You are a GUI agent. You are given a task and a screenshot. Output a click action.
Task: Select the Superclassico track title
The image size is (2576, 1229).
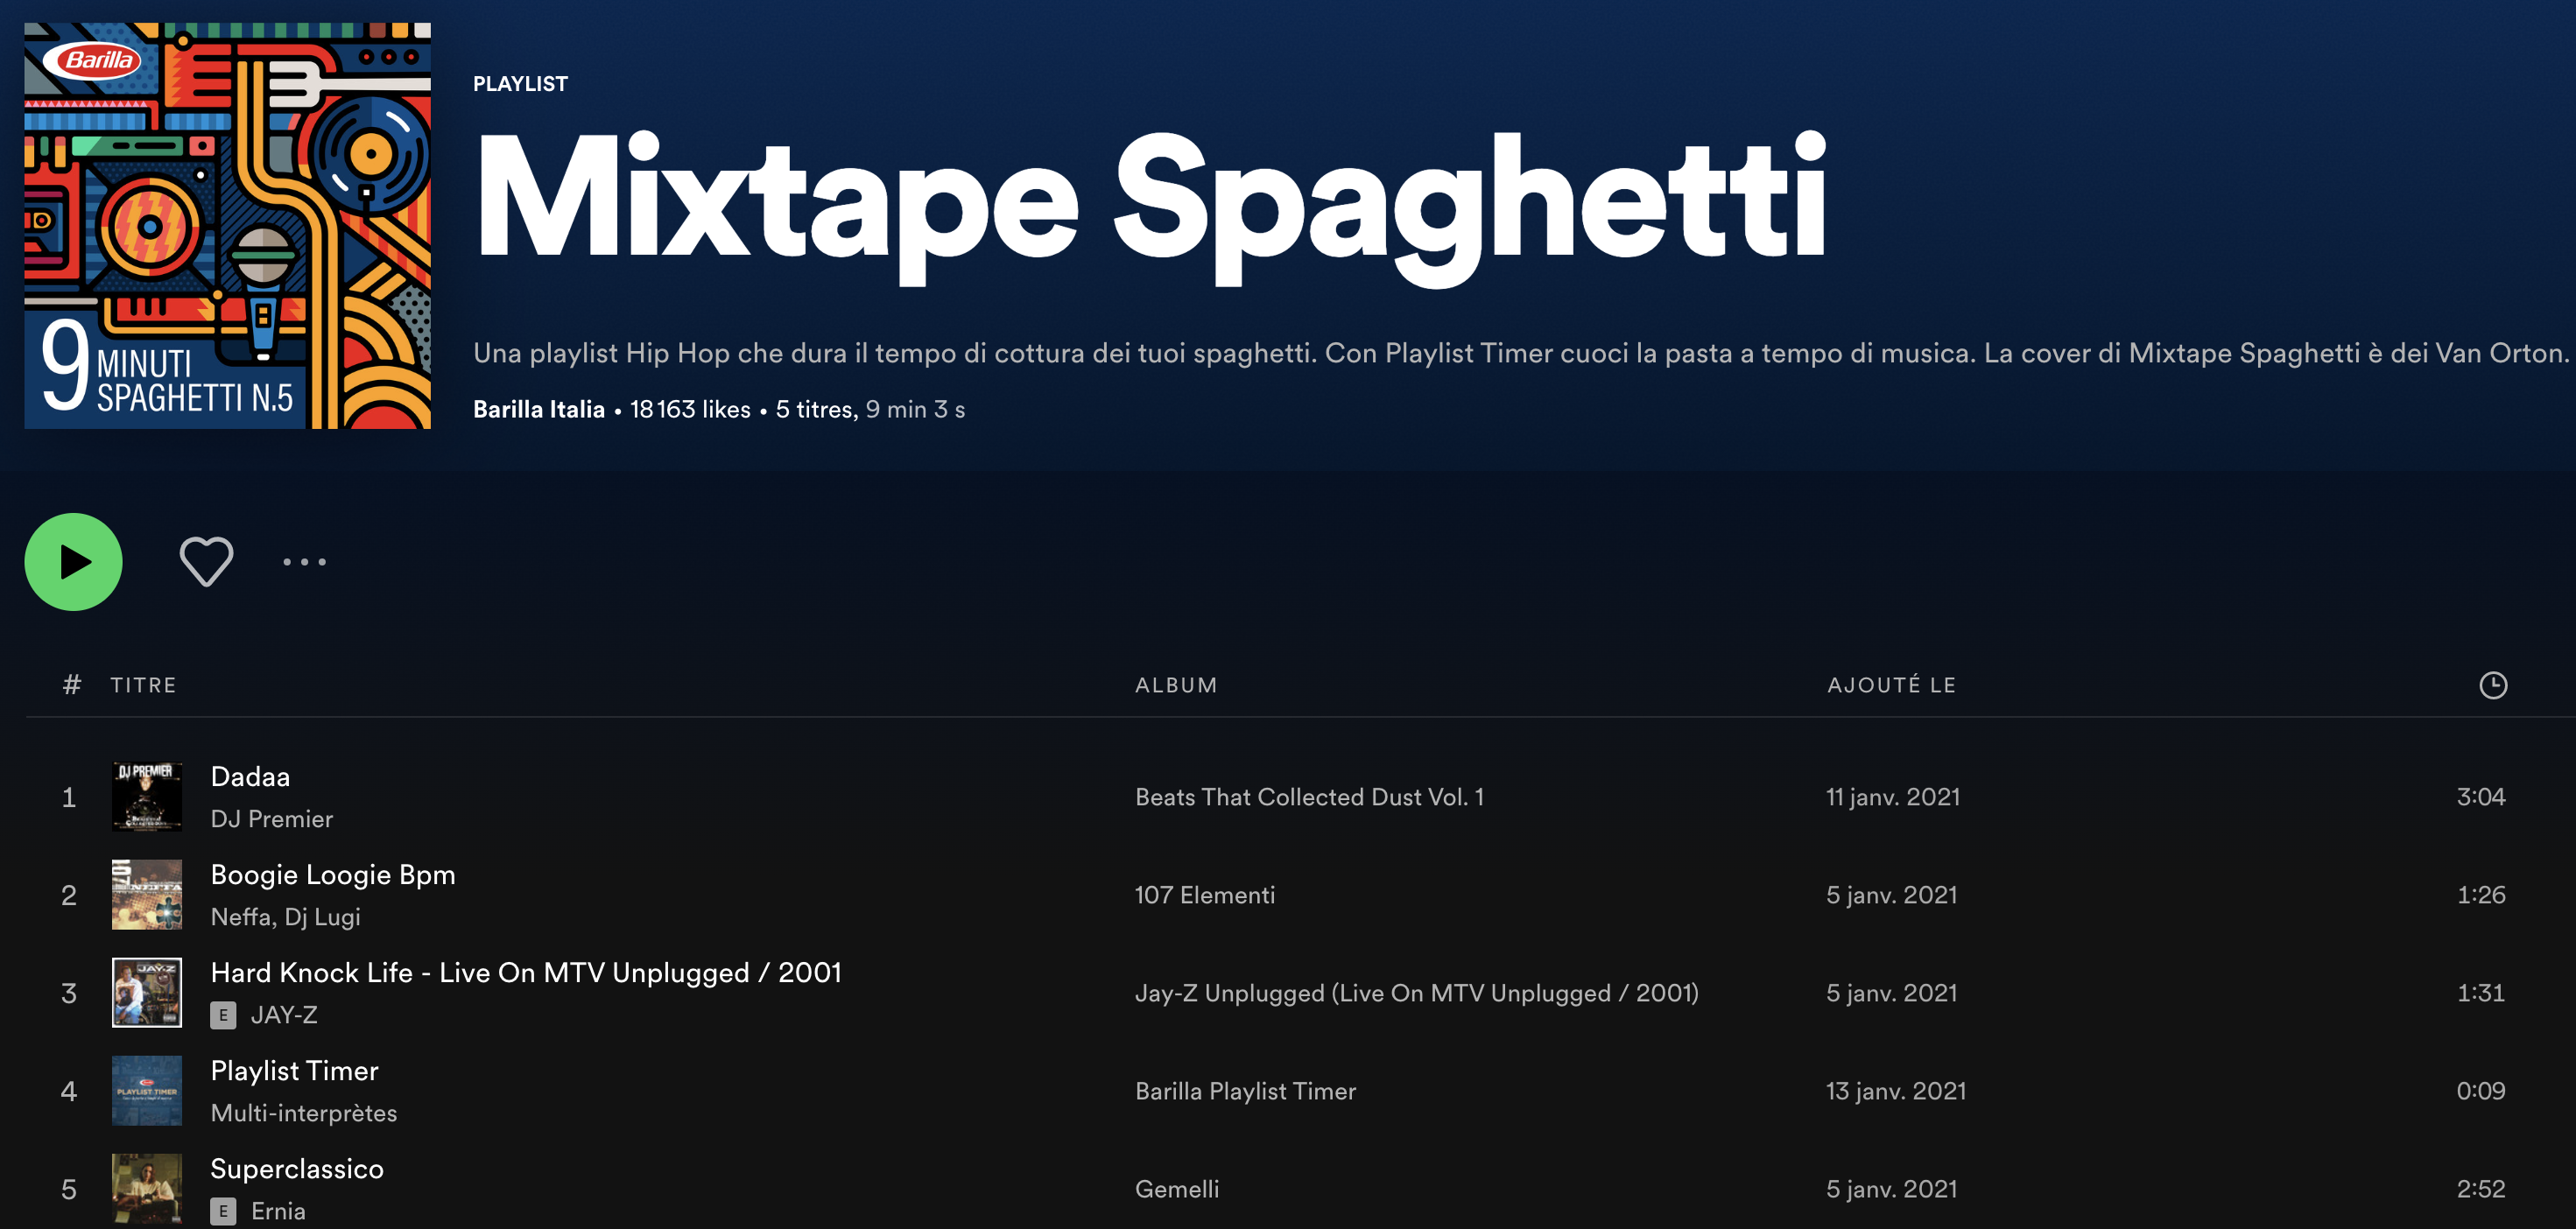[x=297, y=1169]
